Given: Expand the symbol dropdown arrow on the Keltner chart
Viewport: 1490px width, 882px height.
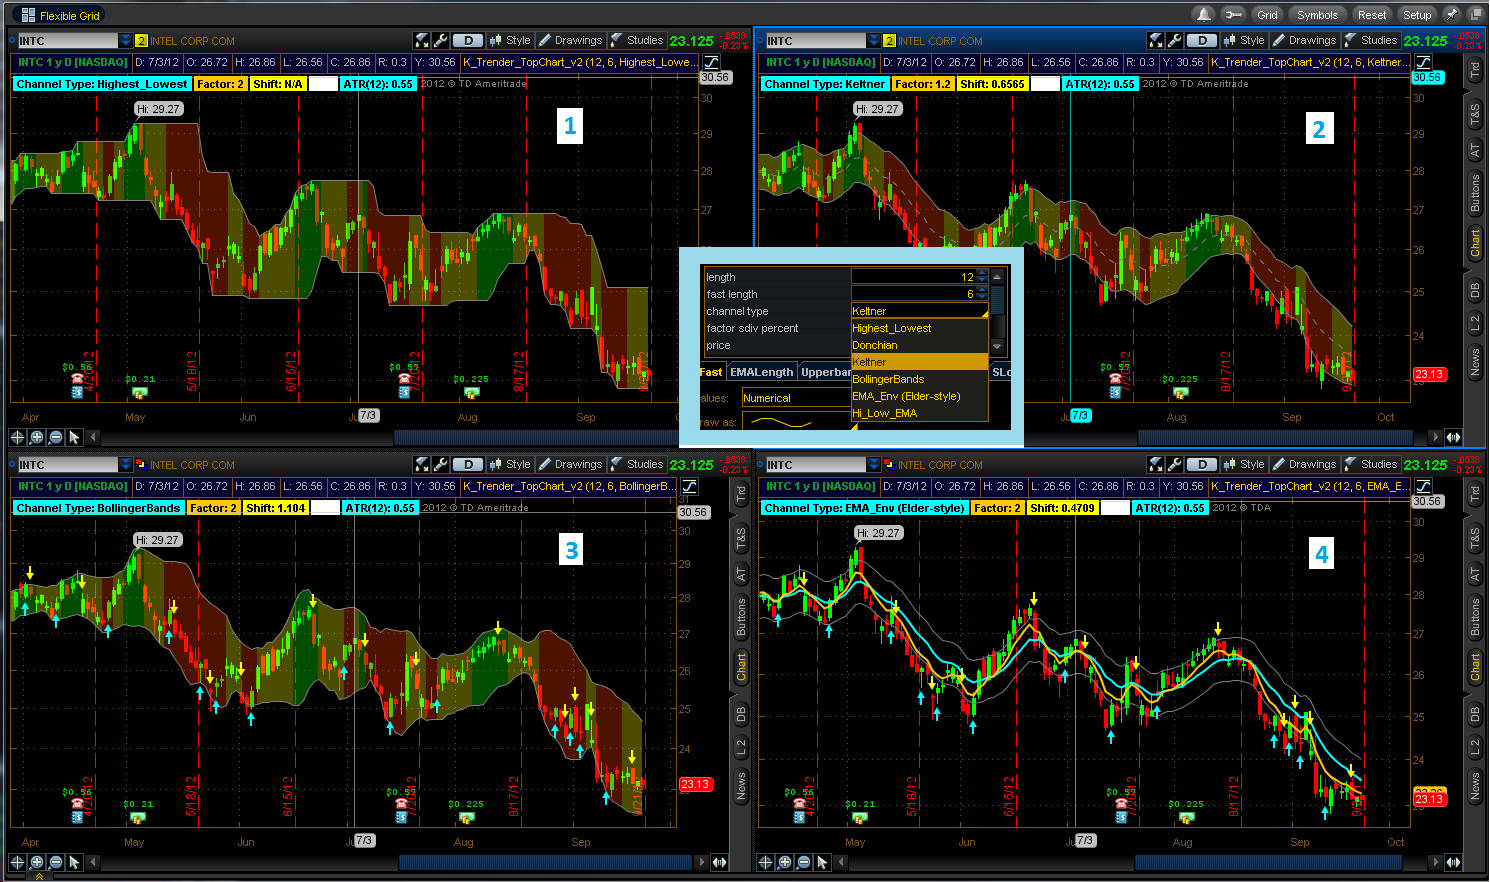Looking at the screenshot, I should click(x=873, y=41).
